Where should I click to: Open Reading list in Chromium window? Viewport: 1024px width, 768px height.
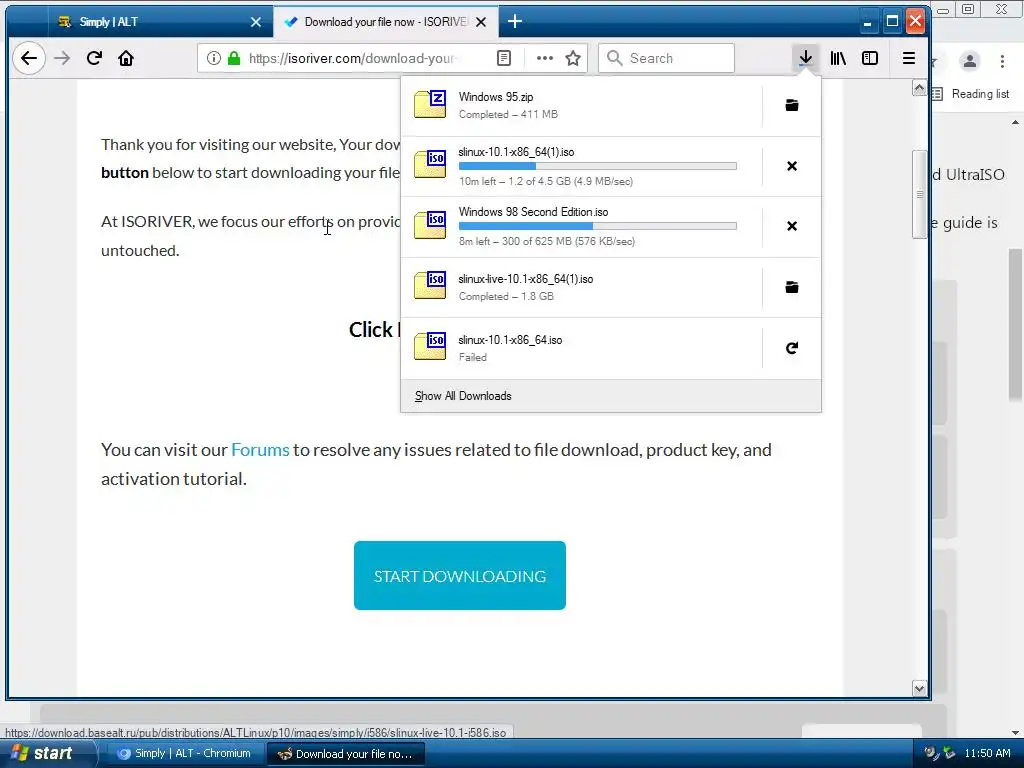click(972, 94)
